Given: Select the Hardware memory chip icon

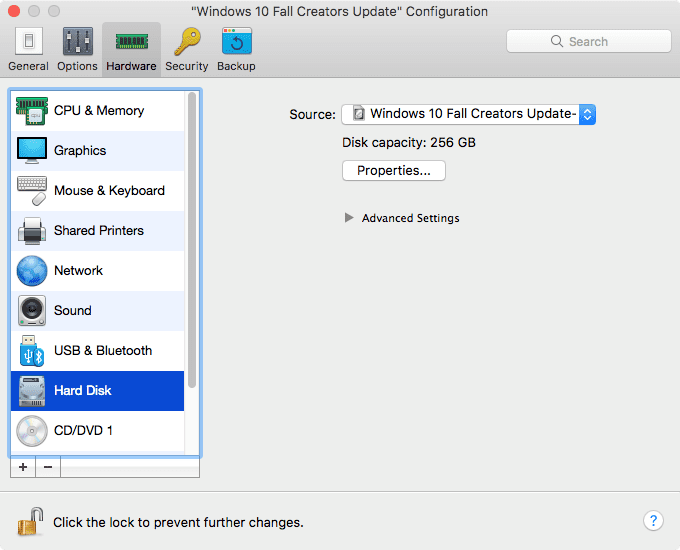Looking at the screenshot, I should click(132, 42).
